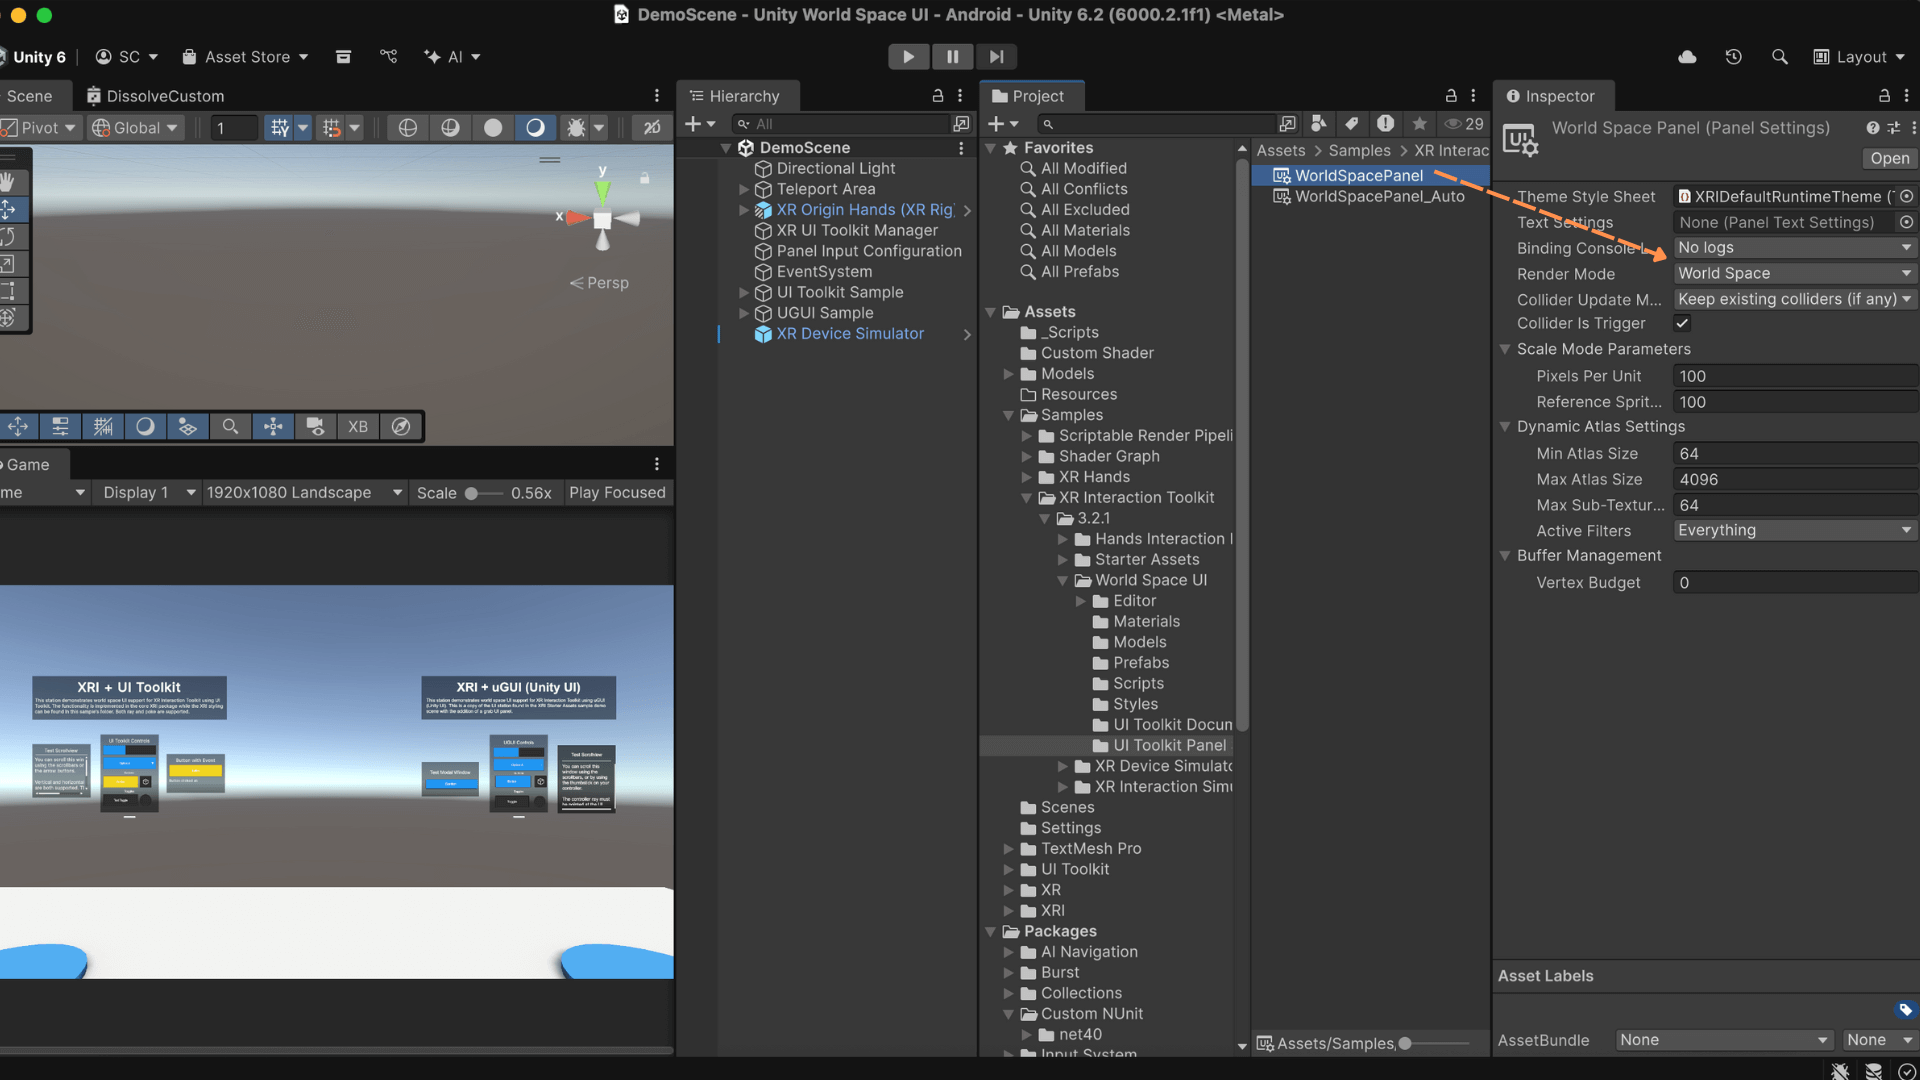The width and height of the screenshot is (1920, 1080).
Task: Click the Pause button
Action: coord(952,57)
